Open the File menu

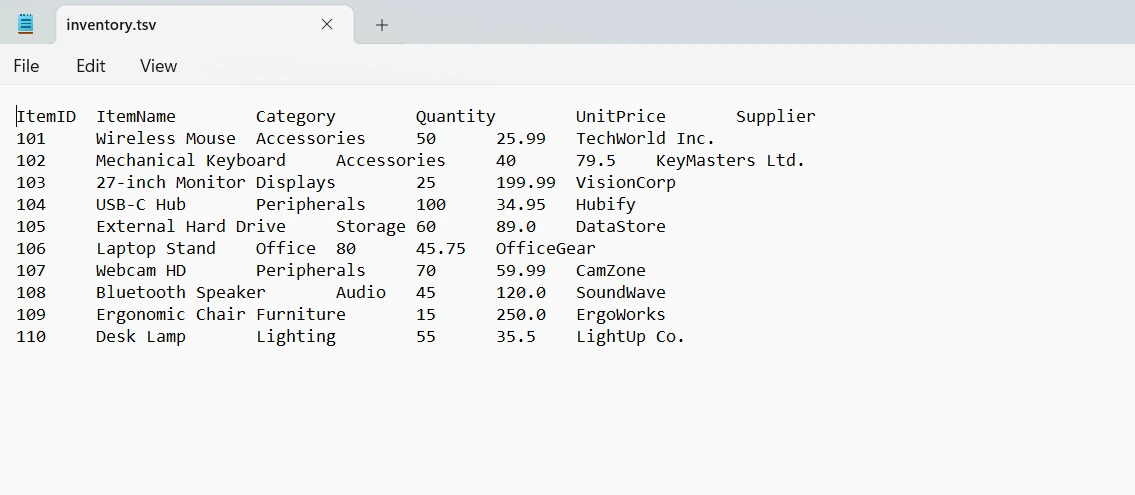pos(26,66)
